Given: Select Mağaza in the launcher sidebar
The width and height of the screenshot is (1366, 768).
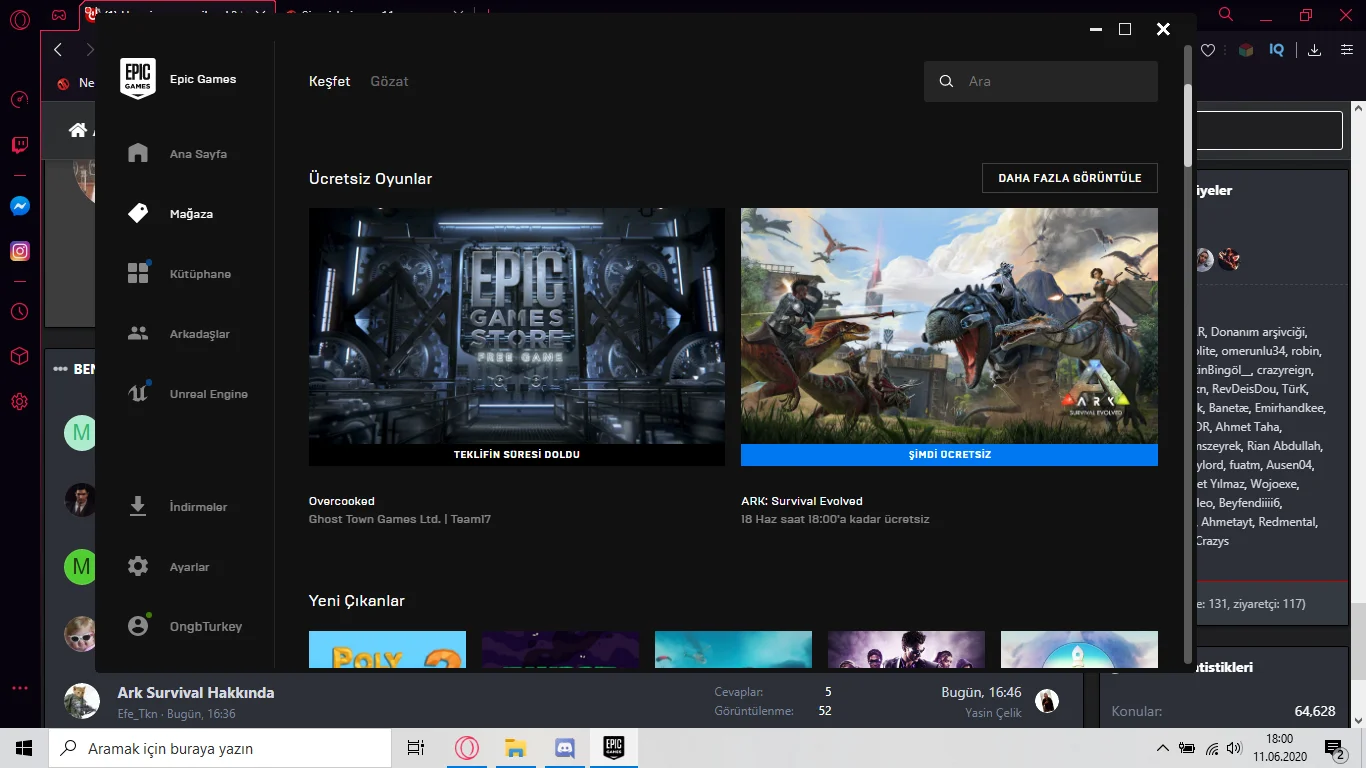Looking at the screenshot, I should click(191, 214).
